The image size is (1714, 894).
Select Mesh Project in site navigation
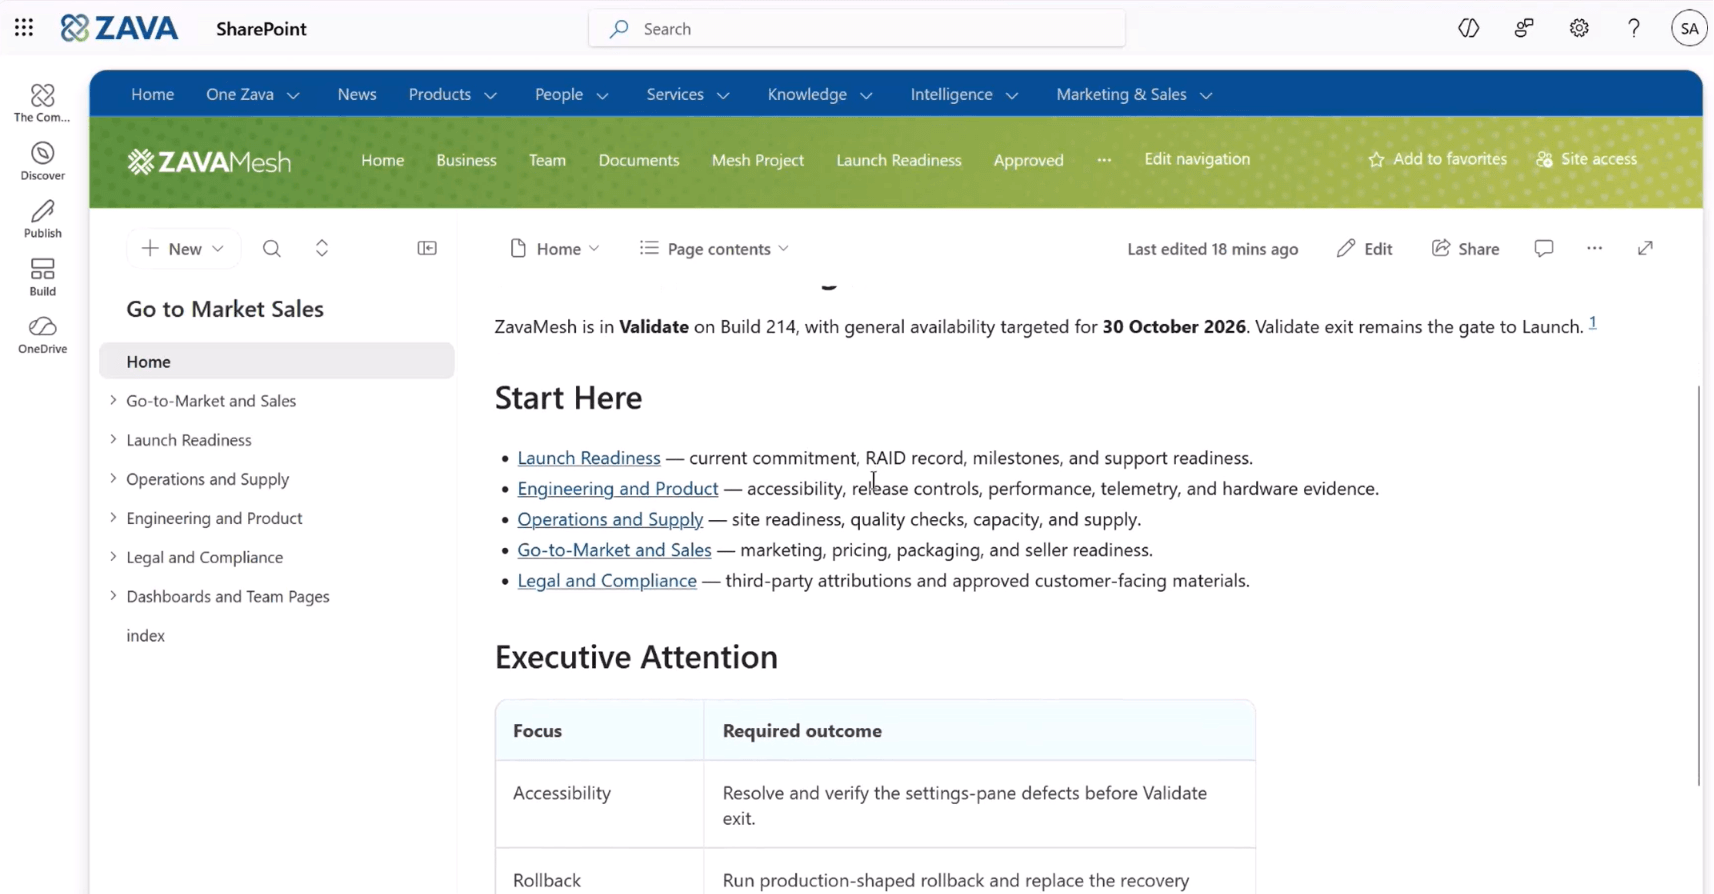tap(758, 160)
